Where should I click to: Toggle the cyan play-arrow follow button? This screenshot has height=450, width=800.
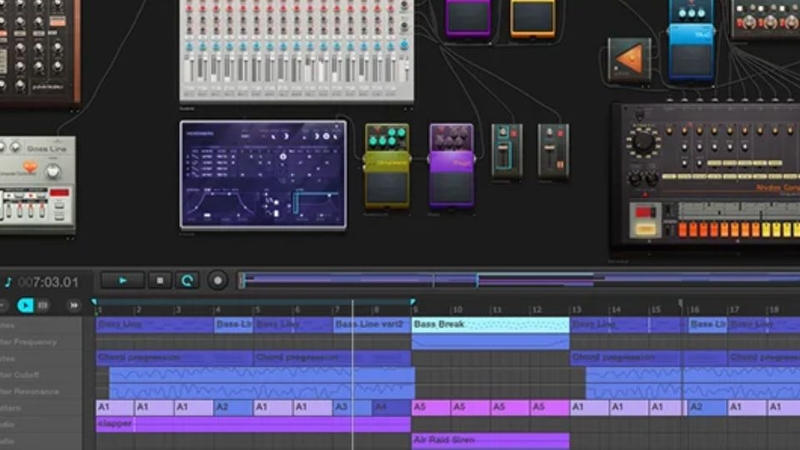point(25,305)
